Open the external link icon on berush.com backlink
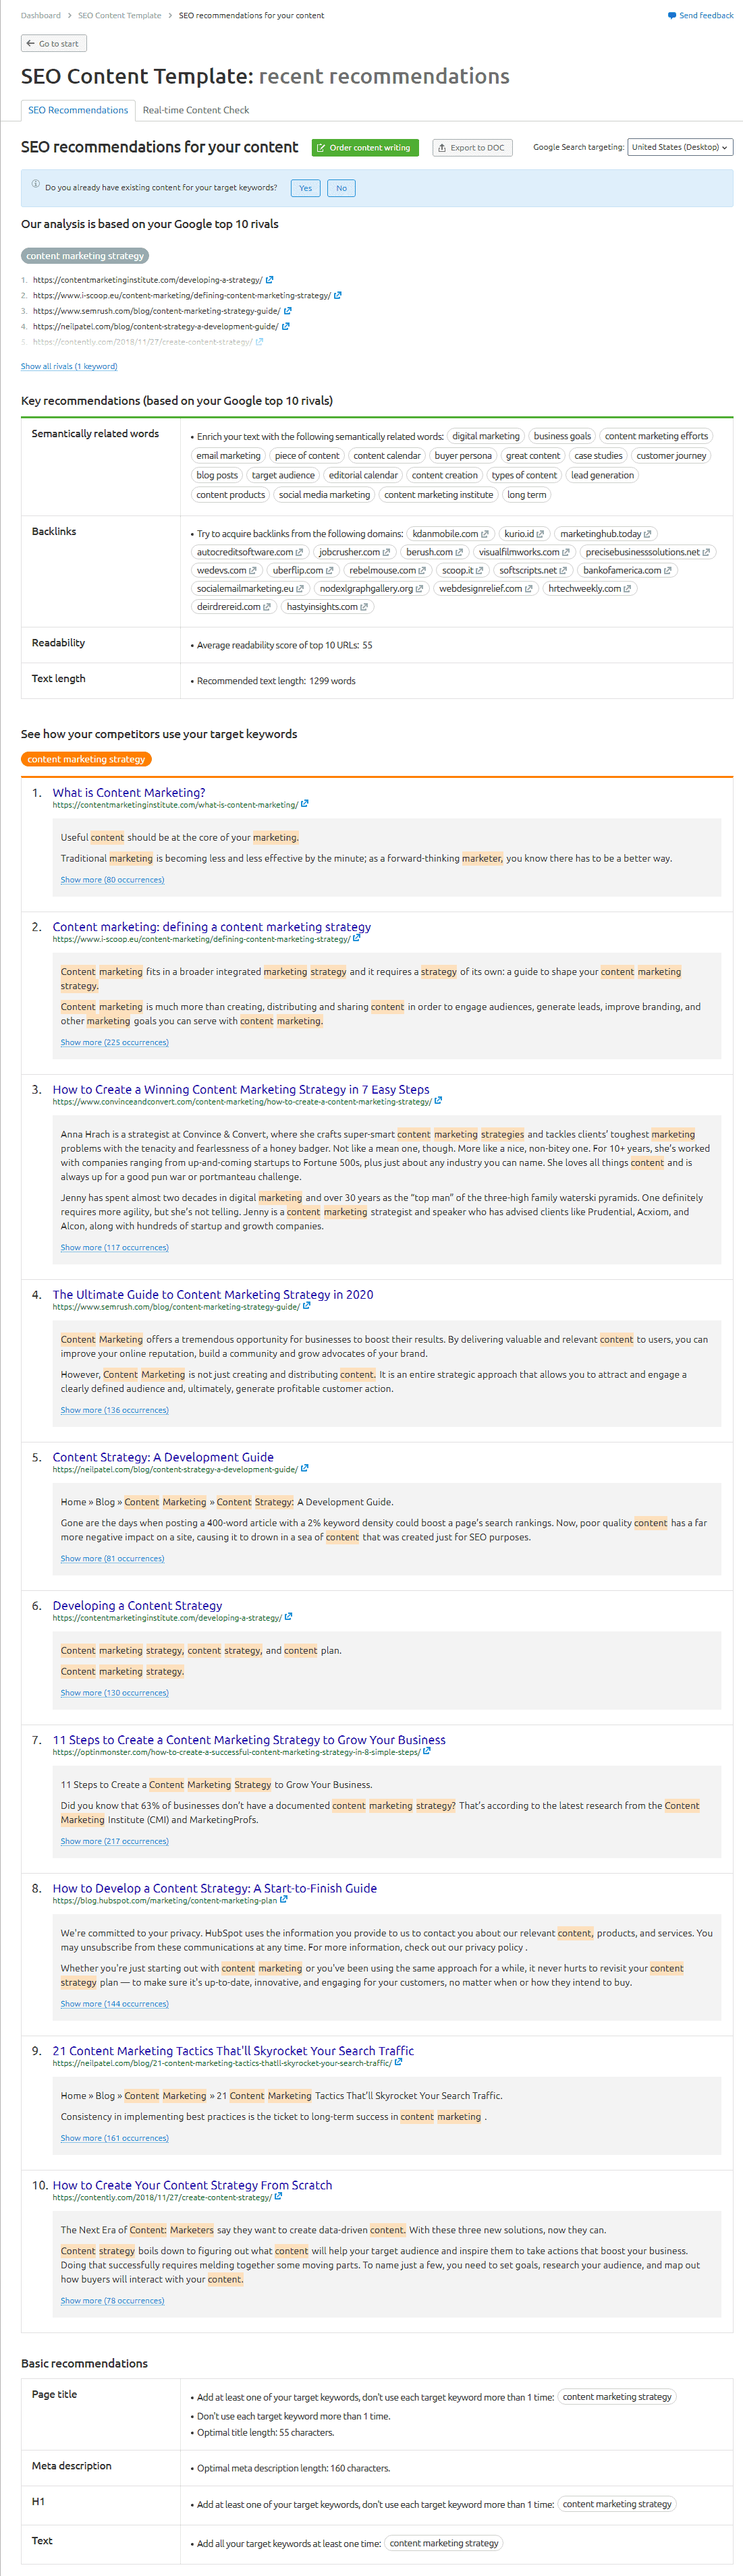743x2576 pixels. [459, 552]
